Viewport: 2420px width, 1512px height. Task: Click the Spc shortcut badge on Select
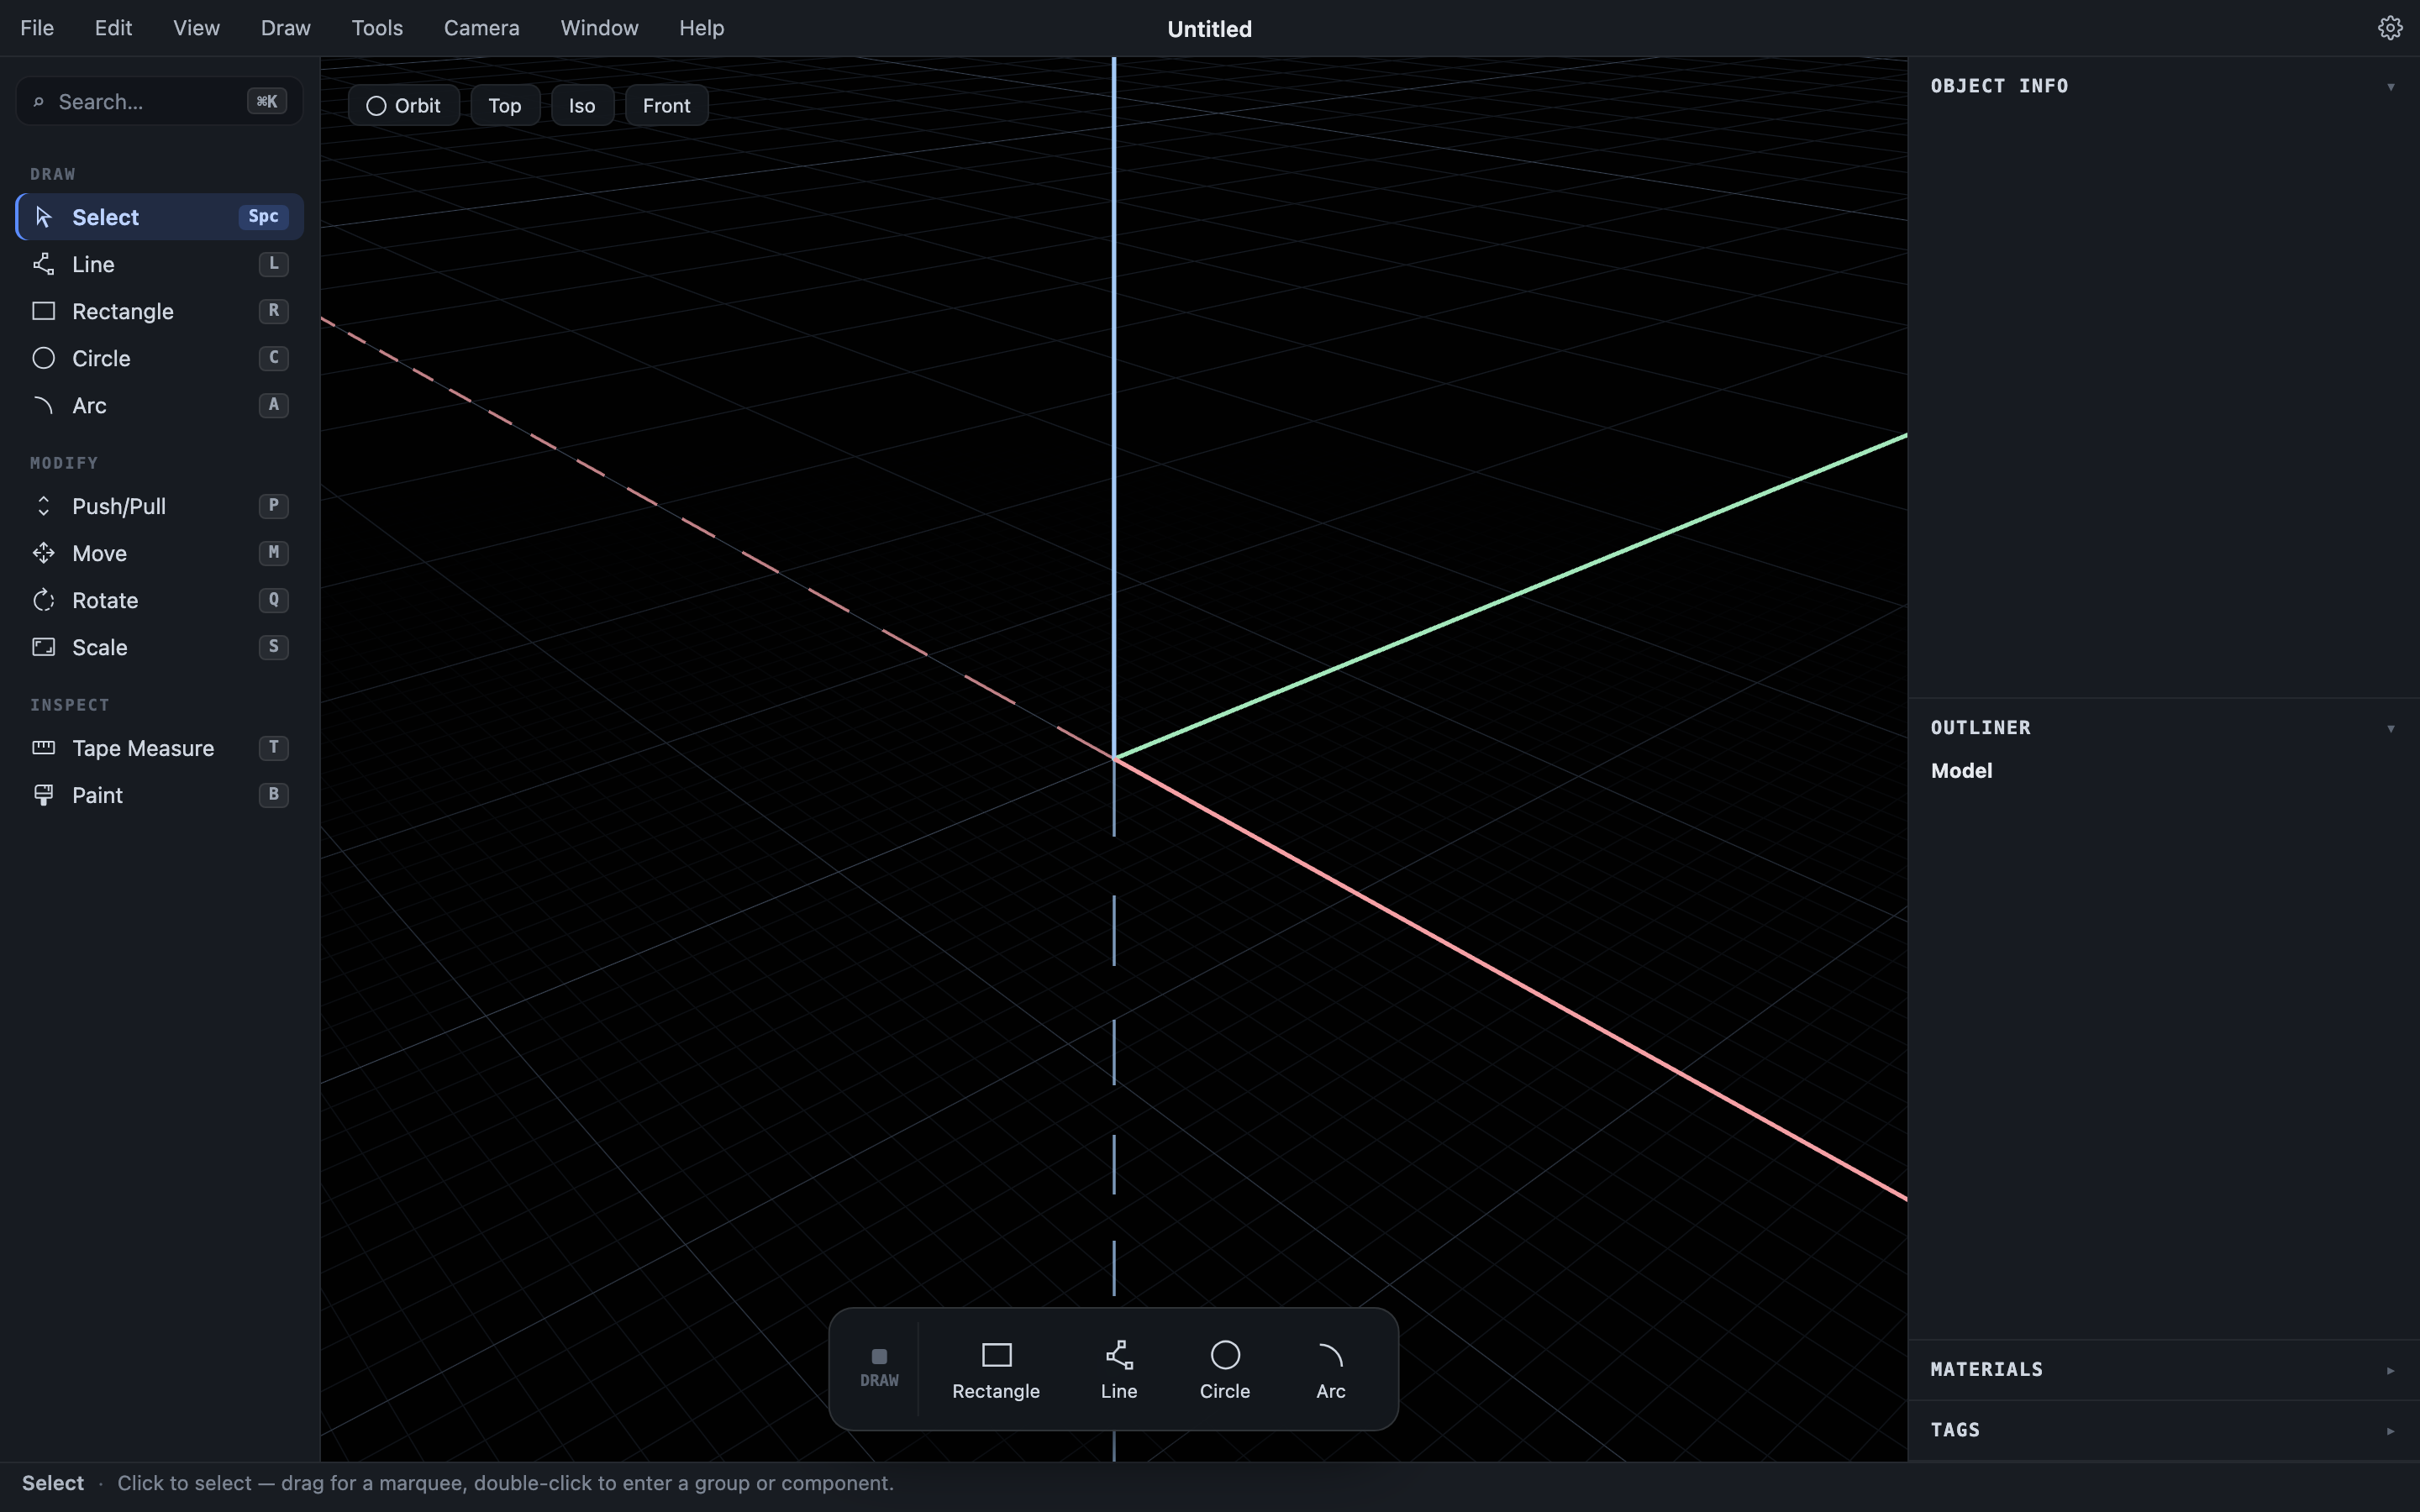click(x=263, y=217)
